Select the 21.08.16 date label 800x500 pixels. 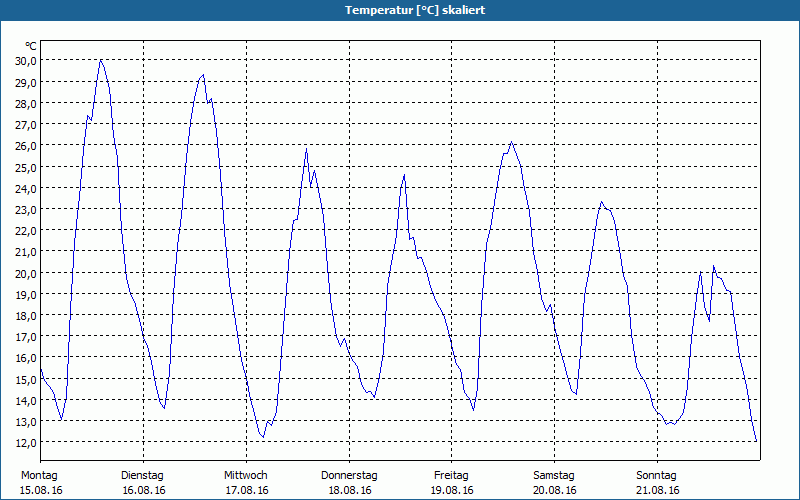click(x=658, y=490)
